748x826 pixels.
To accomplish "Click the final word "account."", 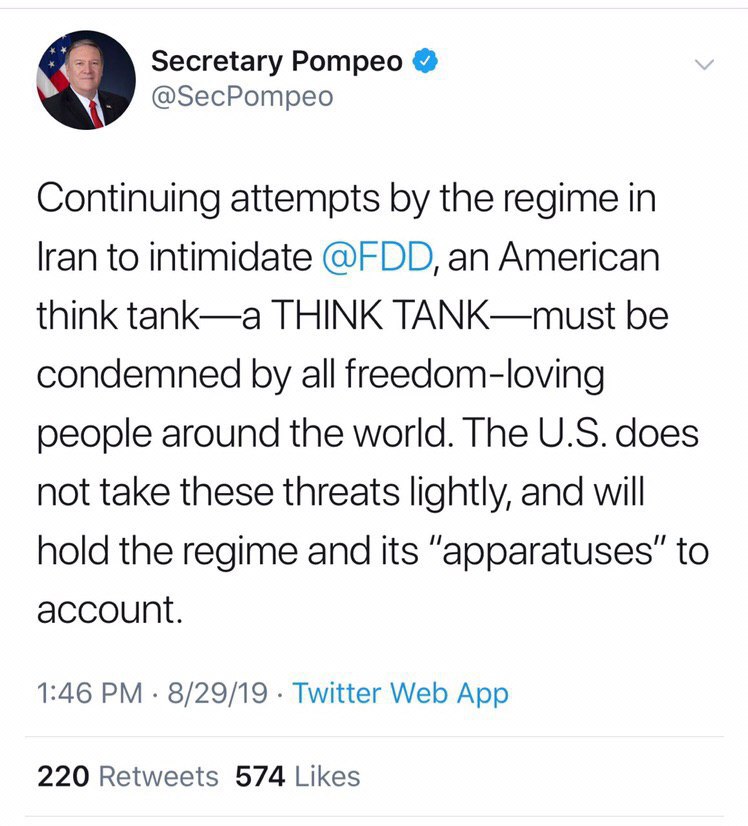I will pyautogui.click(x=110, y=609).
